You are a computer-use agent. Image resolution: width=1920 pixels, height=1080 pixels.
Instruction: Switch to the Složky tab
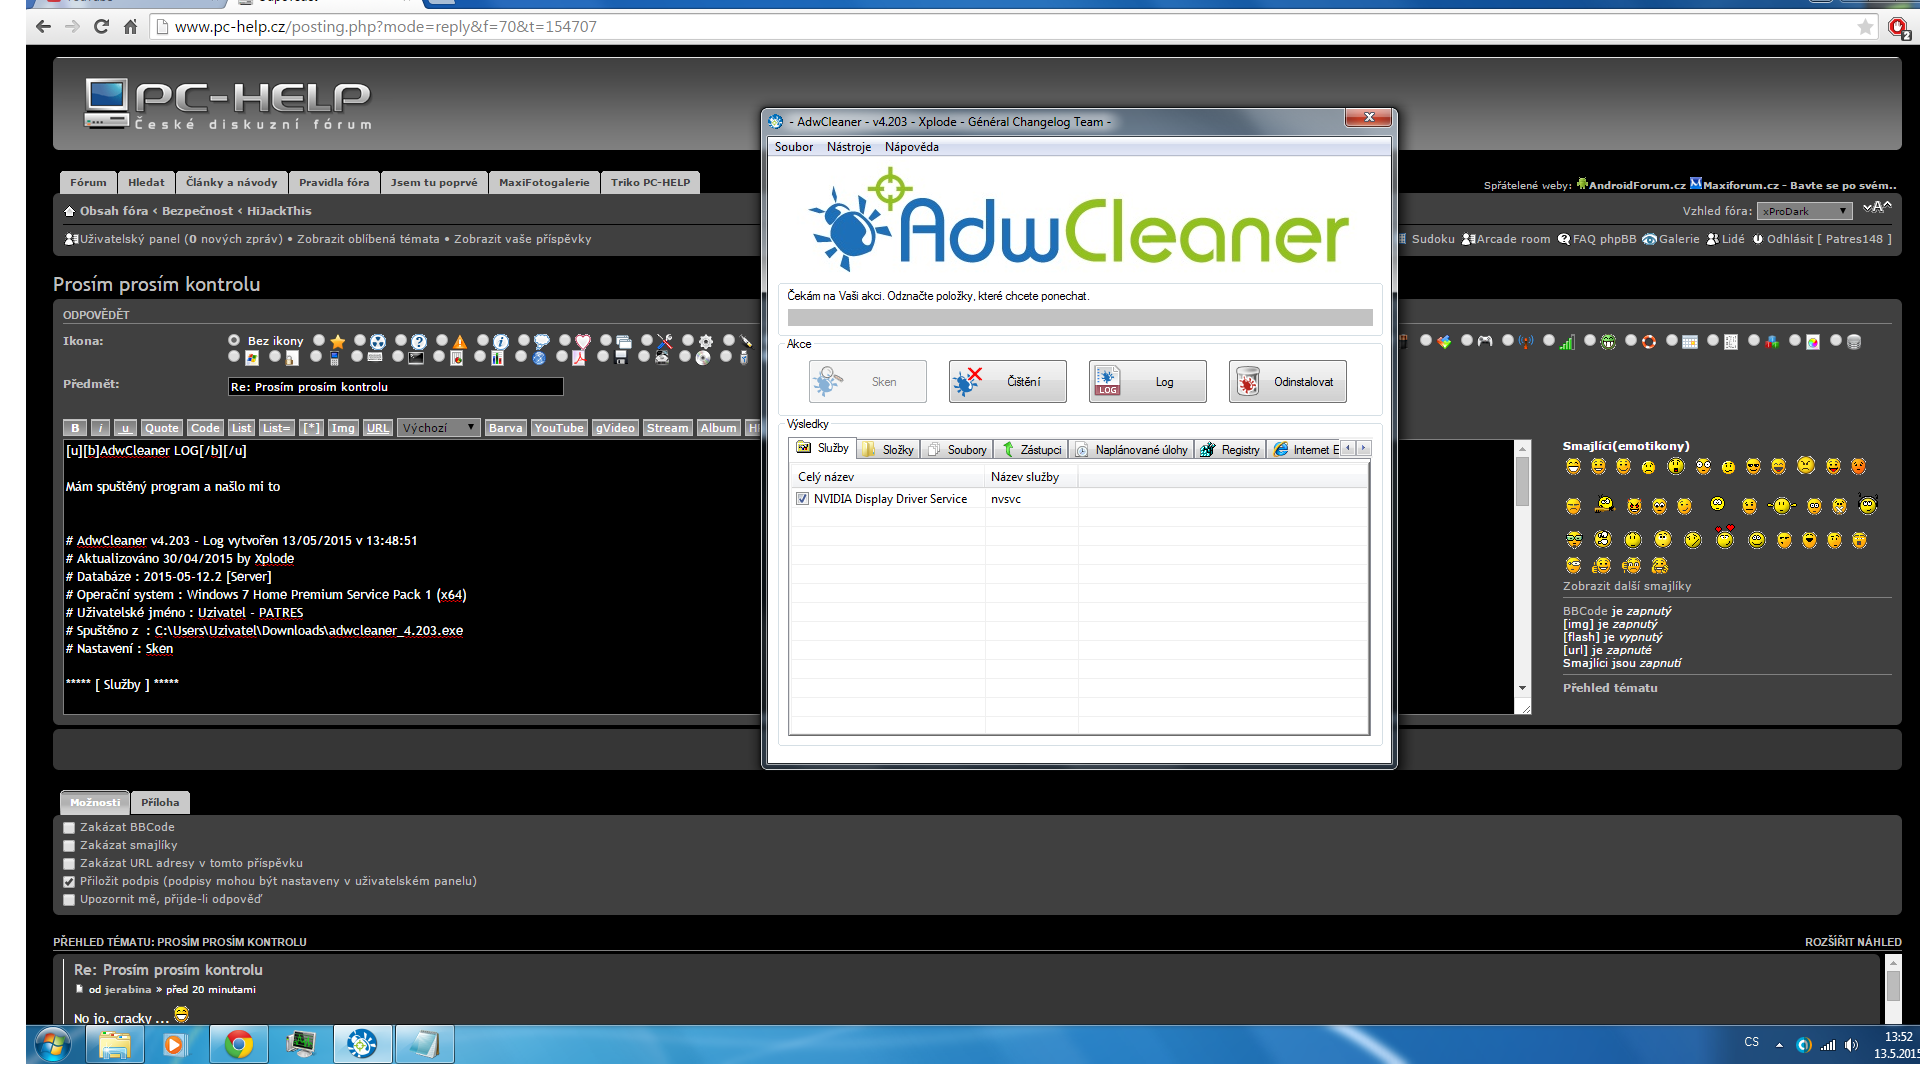(x=888, y=450)
